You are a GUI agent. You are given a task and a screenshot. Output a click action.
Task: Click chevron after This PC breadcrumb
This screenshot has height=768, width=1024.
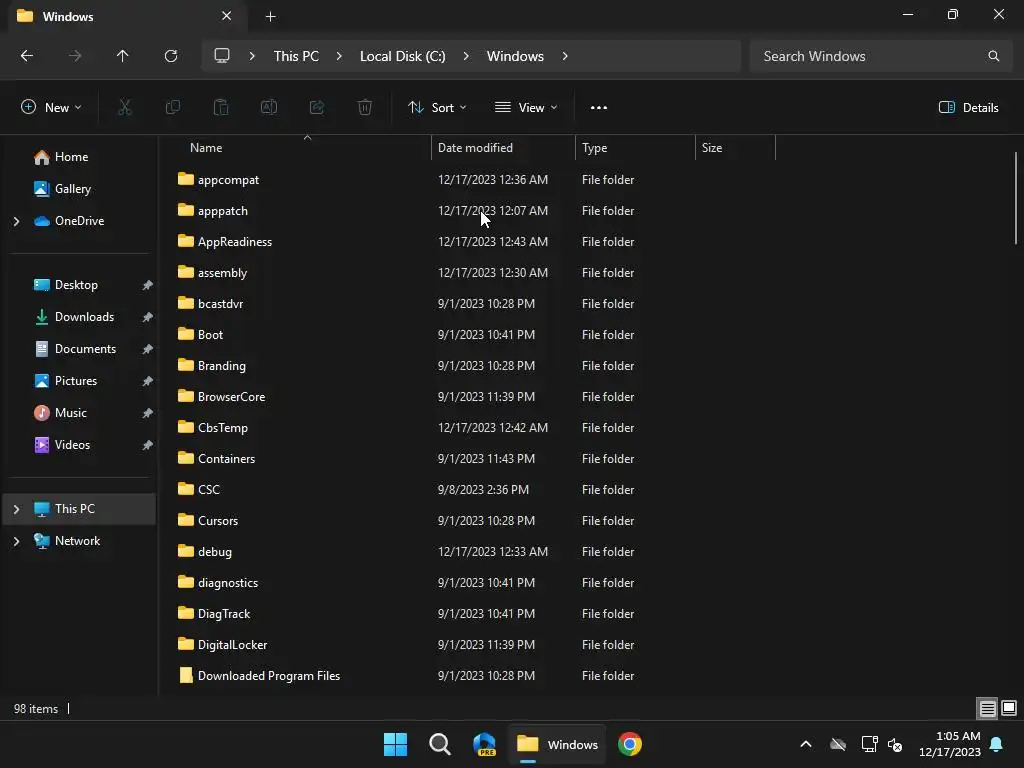tap(339, 56)
